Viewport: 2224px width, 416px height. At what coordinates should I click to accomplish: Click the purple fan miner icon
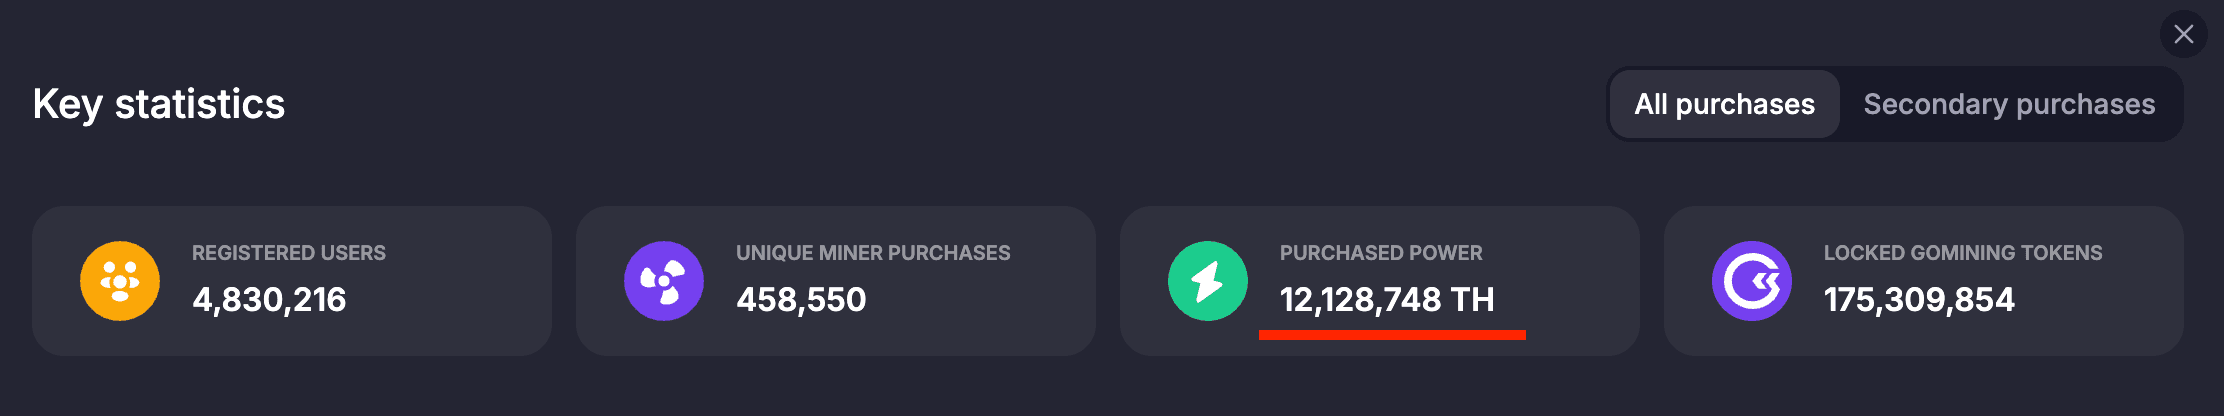pos(664,281)
